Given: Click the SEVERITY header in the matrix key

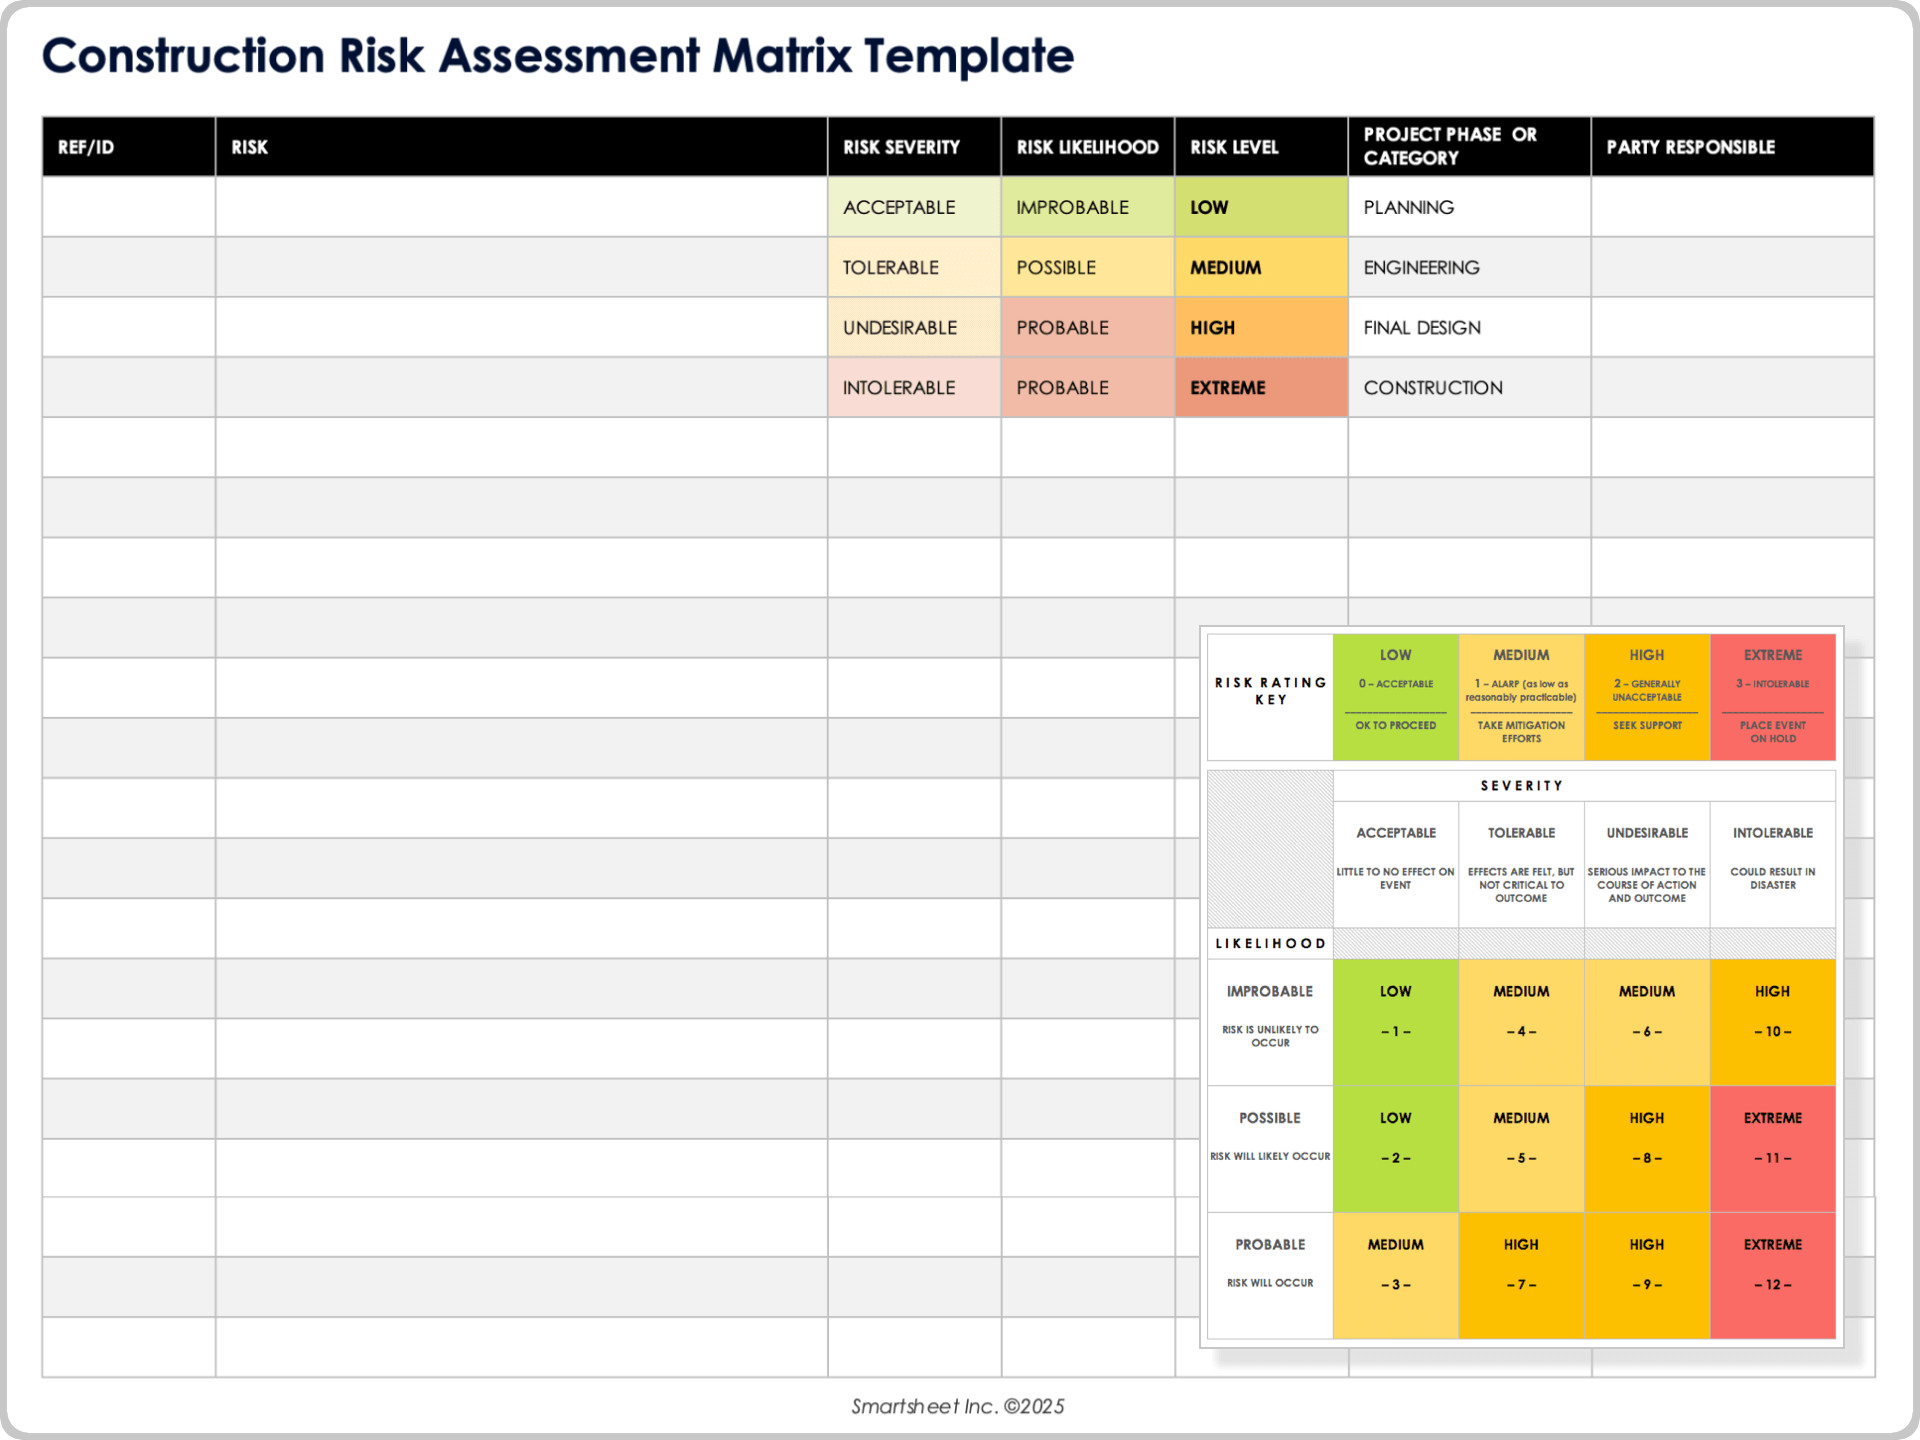Looking at the screenshot, I should (x=1521, y=785).
